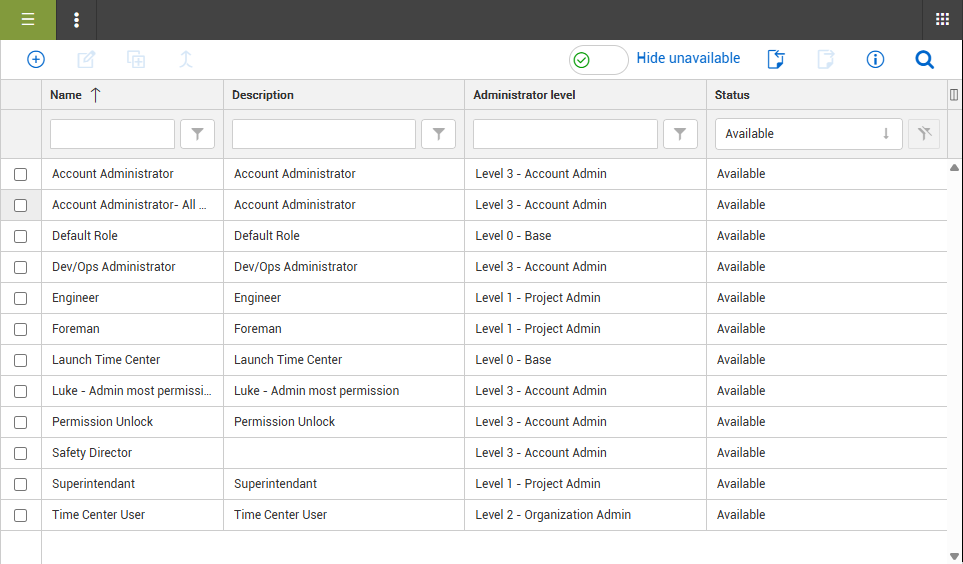
Task: Open the hamburger main menu
Action: [28, 20]
